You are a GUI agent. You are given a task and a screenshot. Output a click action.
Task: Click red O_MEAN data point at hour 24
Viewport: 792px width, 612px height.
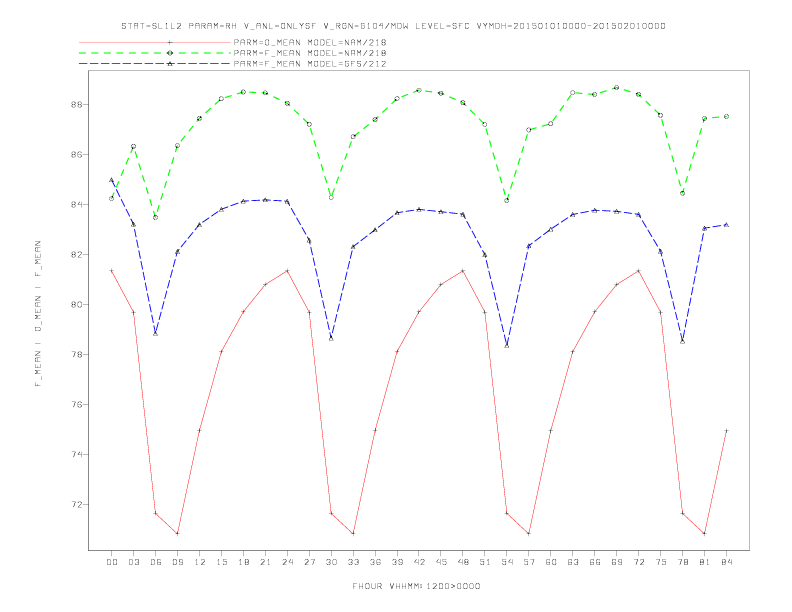click(x=287, y=271)
